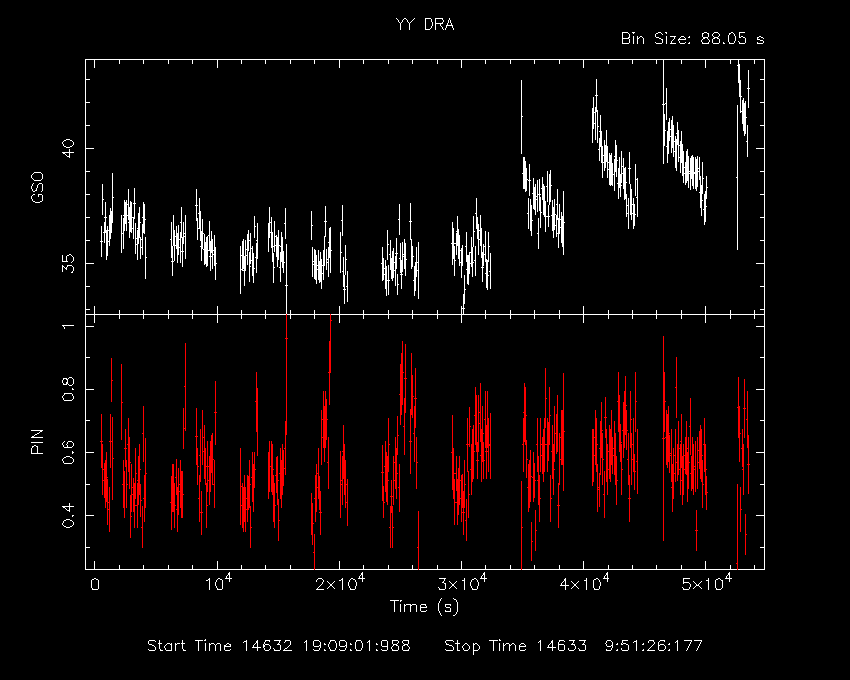Click the Stop Time 14633 9:51:26:177 text
Screen dimensions: 850x680
[573, 646]
